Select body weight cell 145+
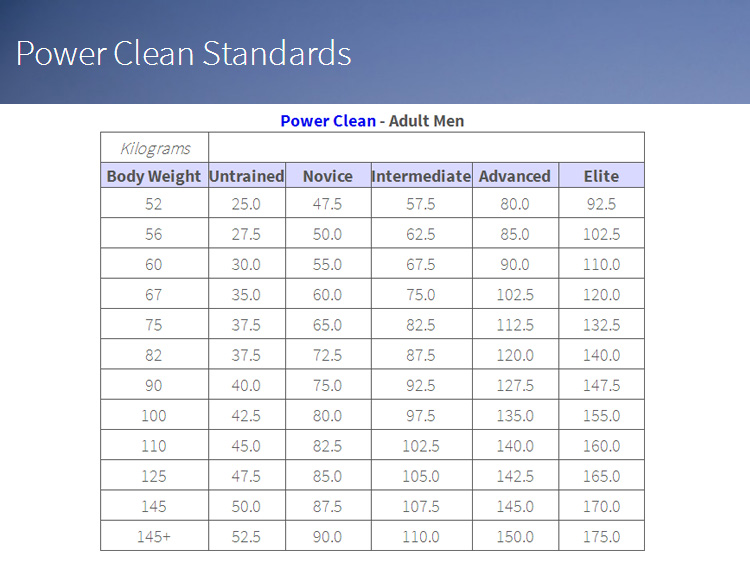Image resolution: width=750 pixels, height=563 pixels. coord(154,537)
